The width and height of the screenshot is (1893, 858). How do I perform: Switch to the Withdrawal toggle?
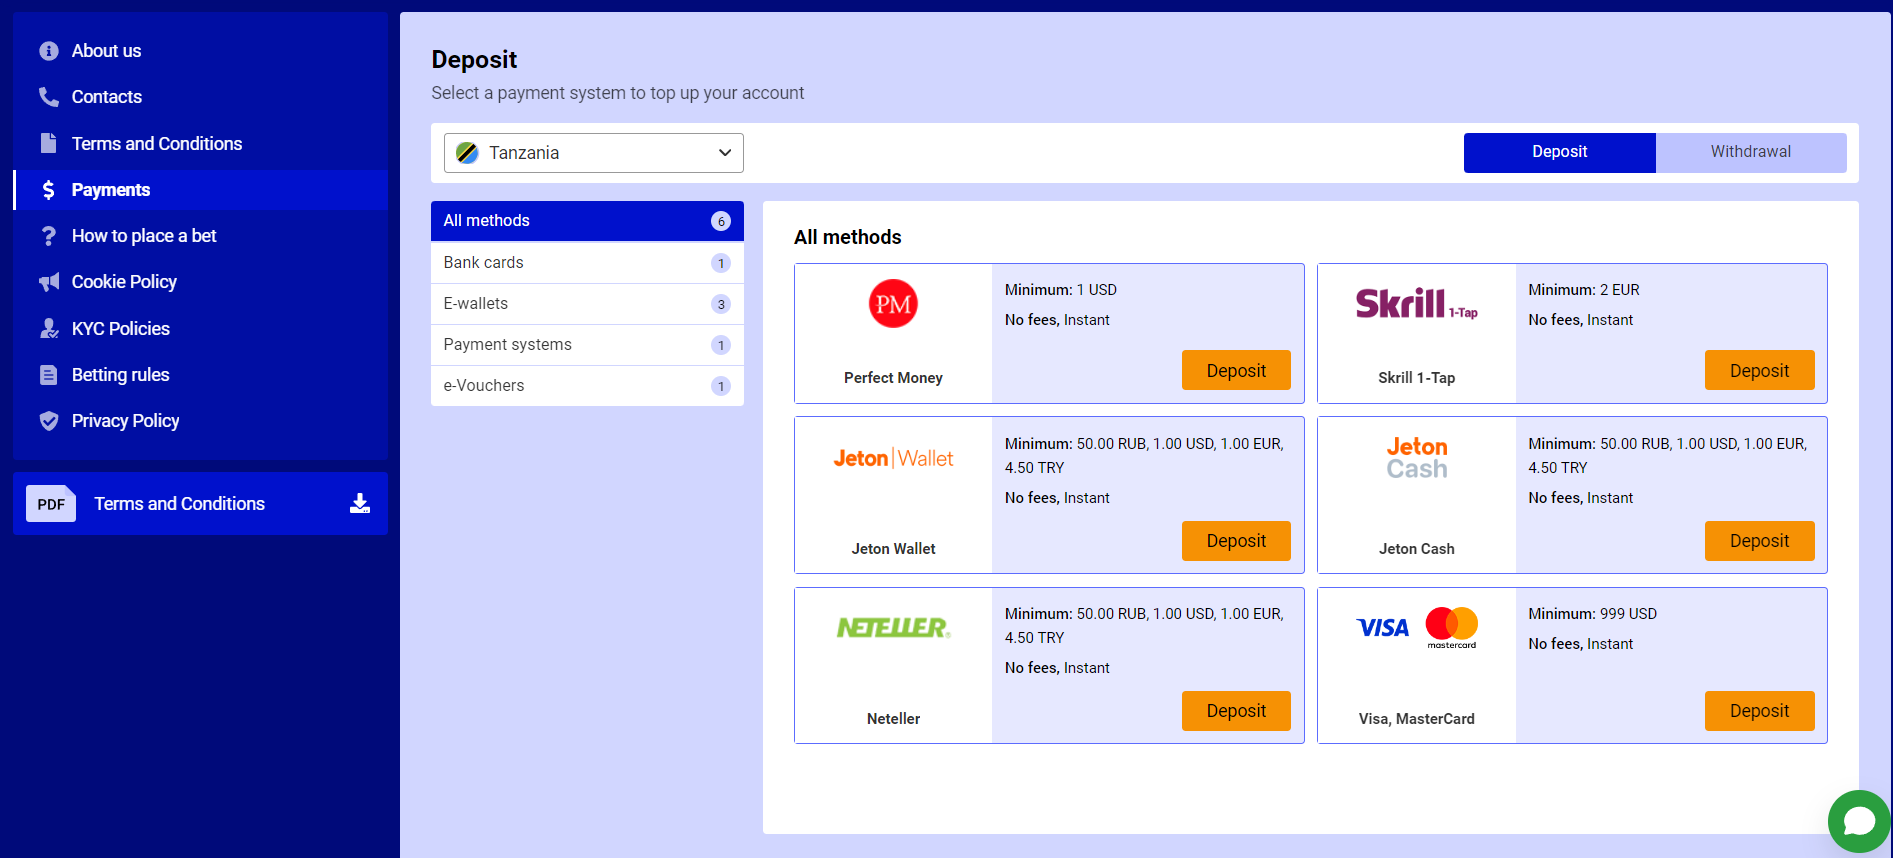(x=1750, y=152)
